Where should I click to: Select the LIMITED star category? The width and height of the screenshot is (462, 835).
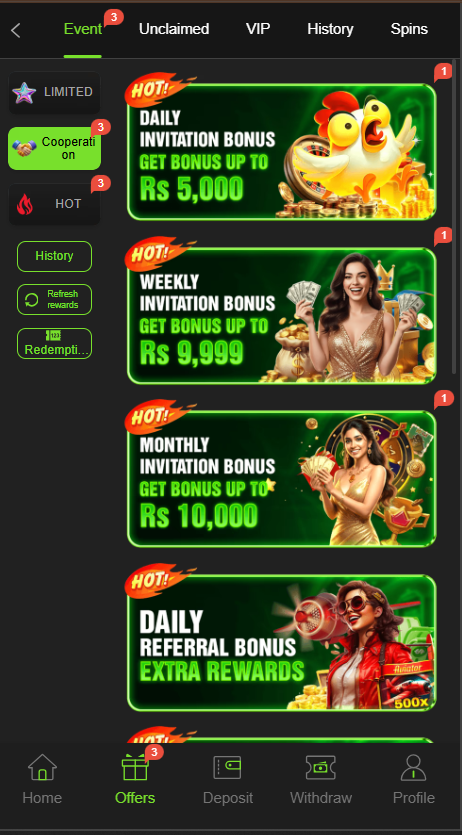tap(54, 93)
